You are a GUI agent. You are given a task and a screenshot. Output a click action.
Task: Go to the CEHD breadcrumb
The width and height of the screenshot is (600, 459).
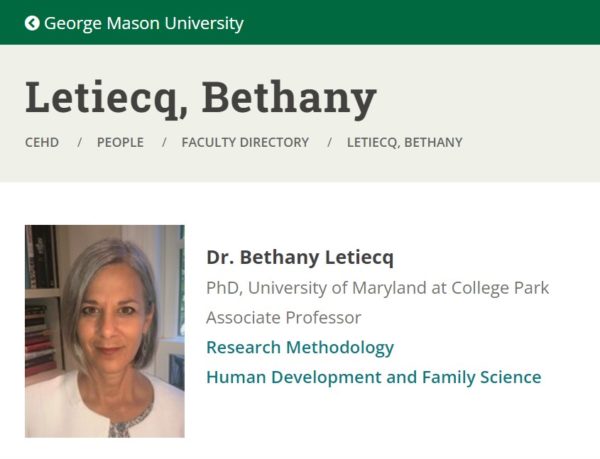point(42,142)
